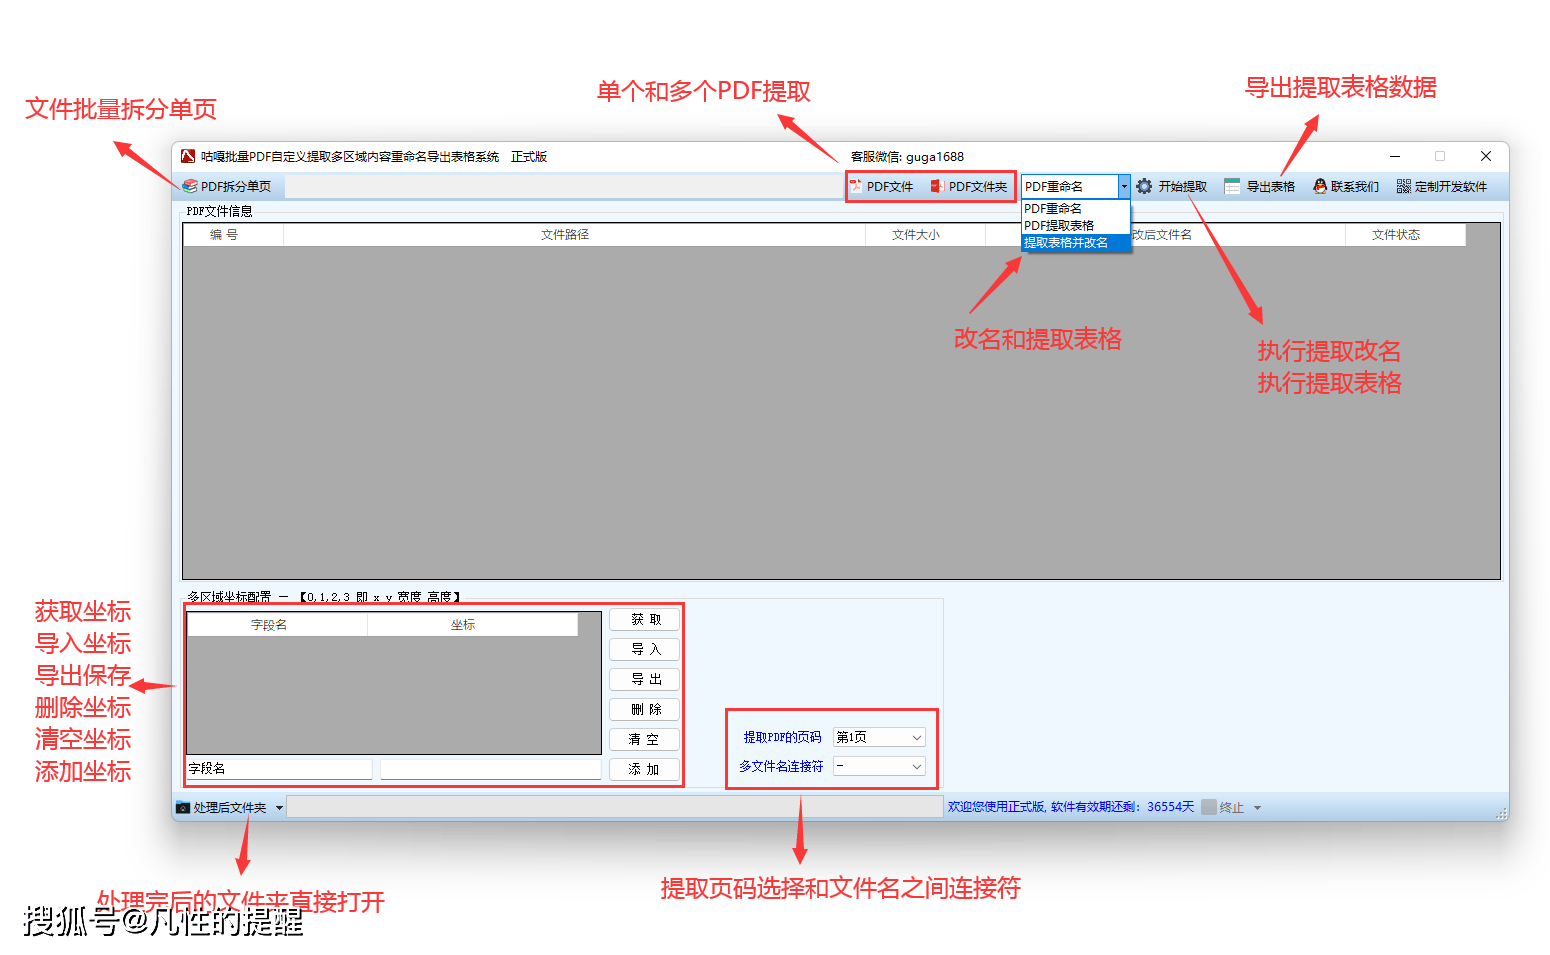Click the red icon beside PDF文件夹

click(x=937, y=186)
